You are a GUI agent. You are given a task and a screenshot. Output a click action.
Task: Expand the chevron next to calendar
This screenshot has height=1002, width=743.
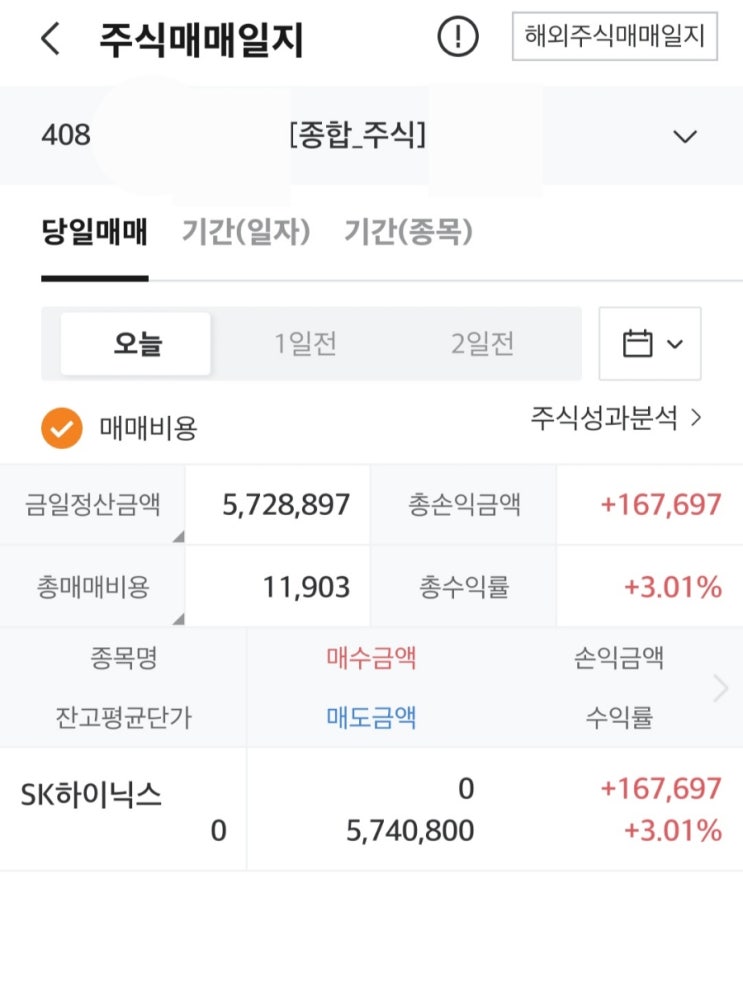[675, 344]
